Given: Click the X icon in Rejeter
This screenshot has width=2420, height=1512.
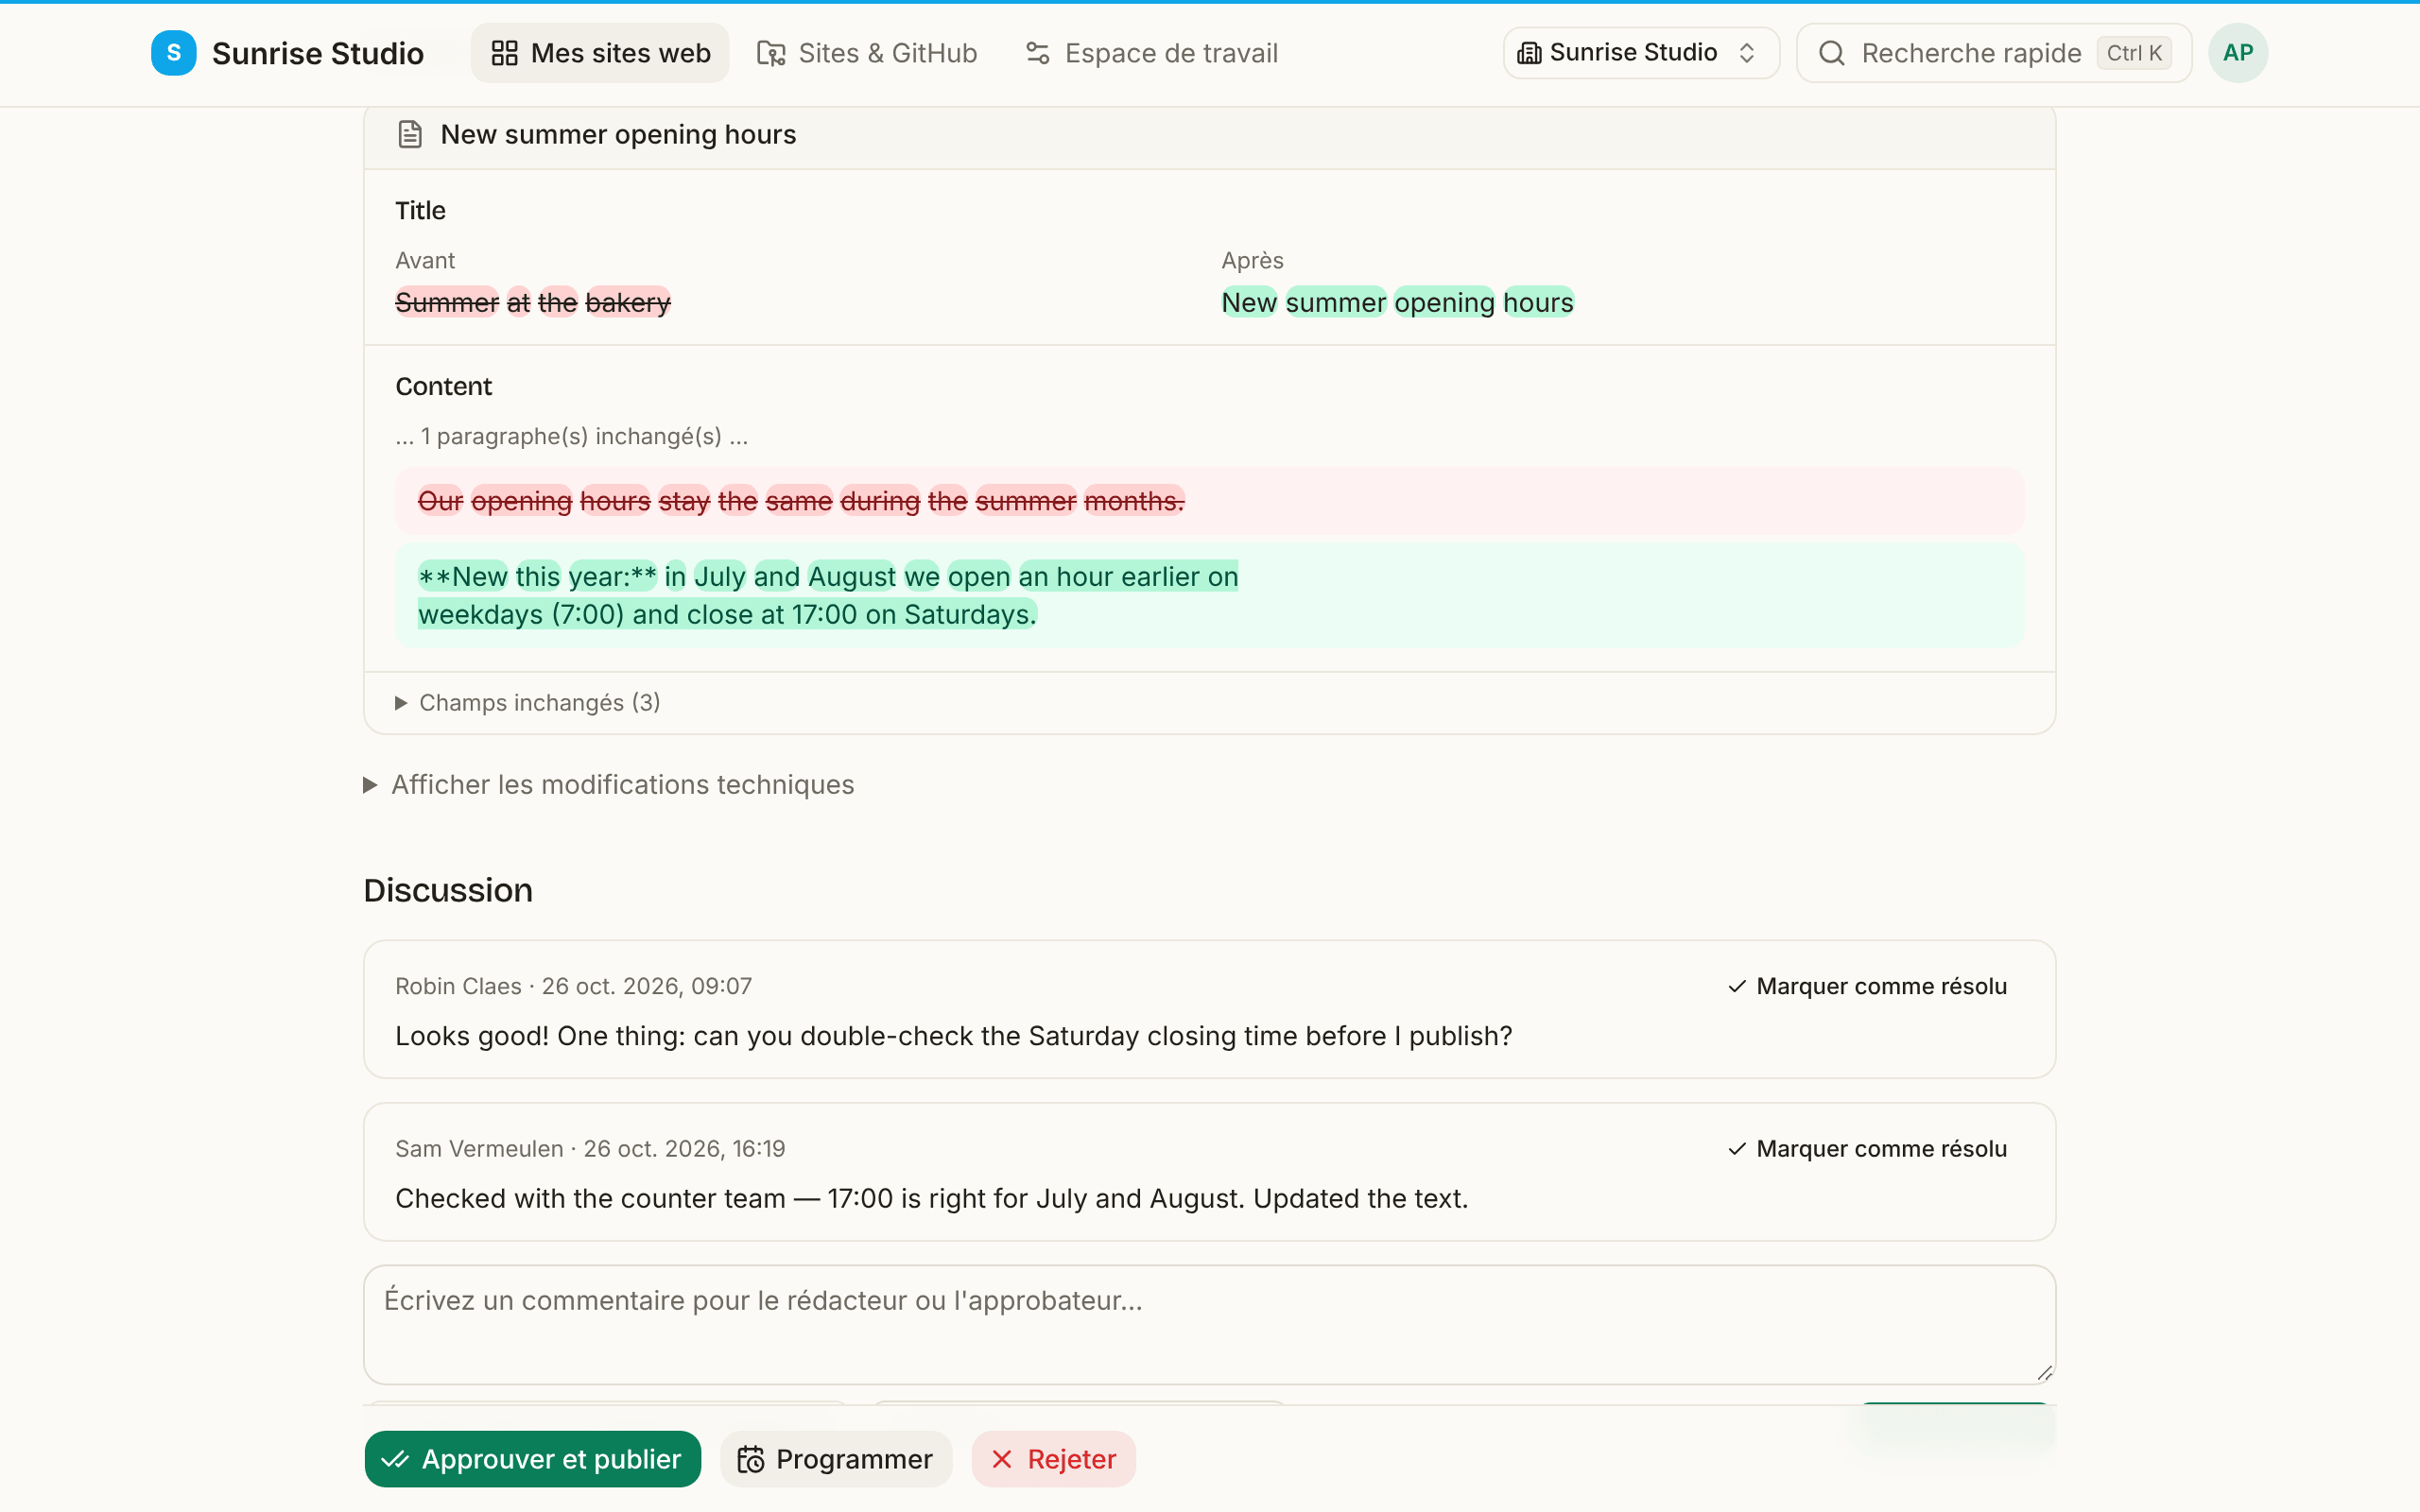Looking at the screenshot, I should click(1002, 1460).
